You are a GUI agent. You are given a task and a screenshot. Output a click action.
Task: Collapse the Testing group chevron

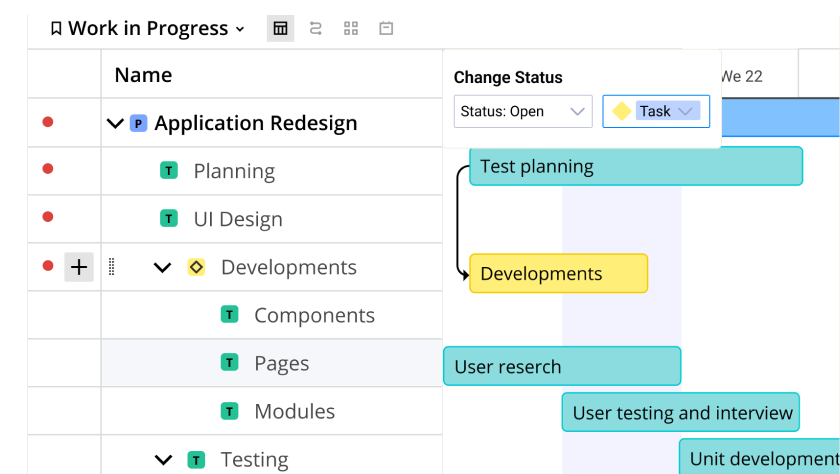163,460
